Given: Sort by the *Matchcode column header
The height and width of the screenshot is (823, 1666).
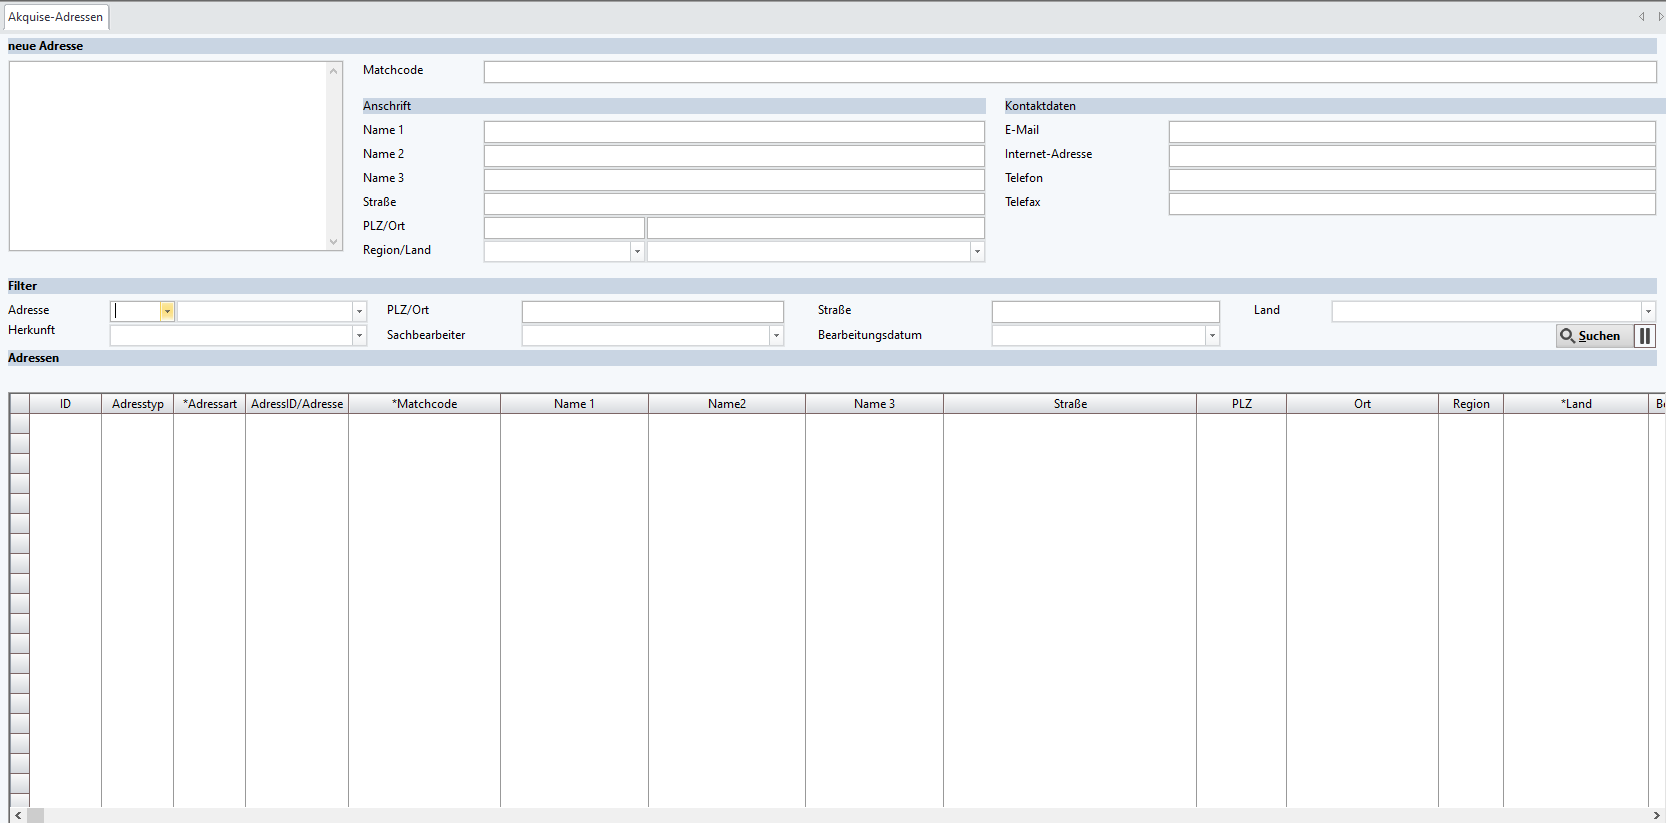Looking at the screenshot, I should 424,404.
